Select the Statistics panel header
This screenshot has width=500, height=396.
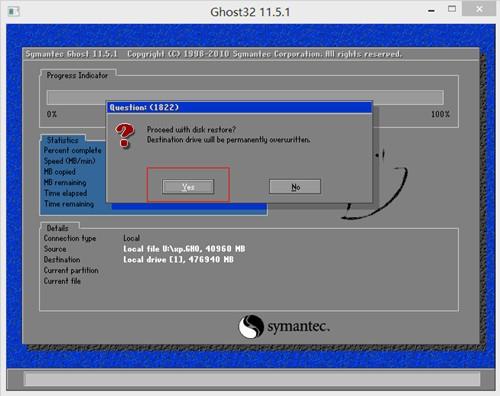point(63,140)
